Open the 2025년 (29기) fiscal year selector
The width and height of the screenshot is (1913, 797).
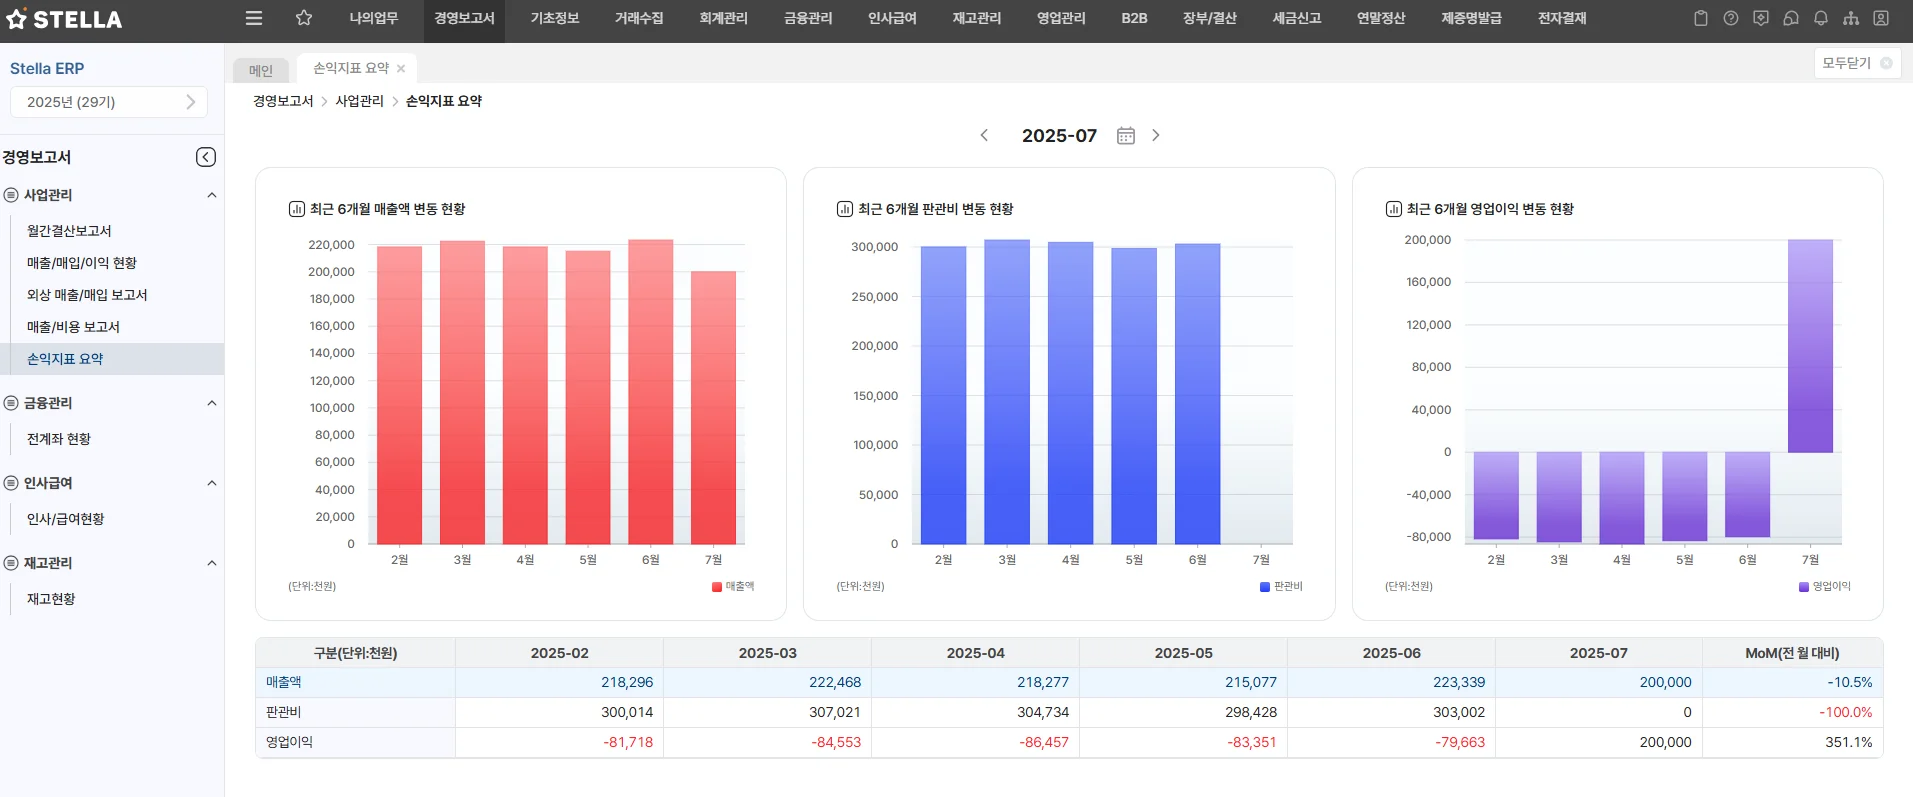coord(109,102)
